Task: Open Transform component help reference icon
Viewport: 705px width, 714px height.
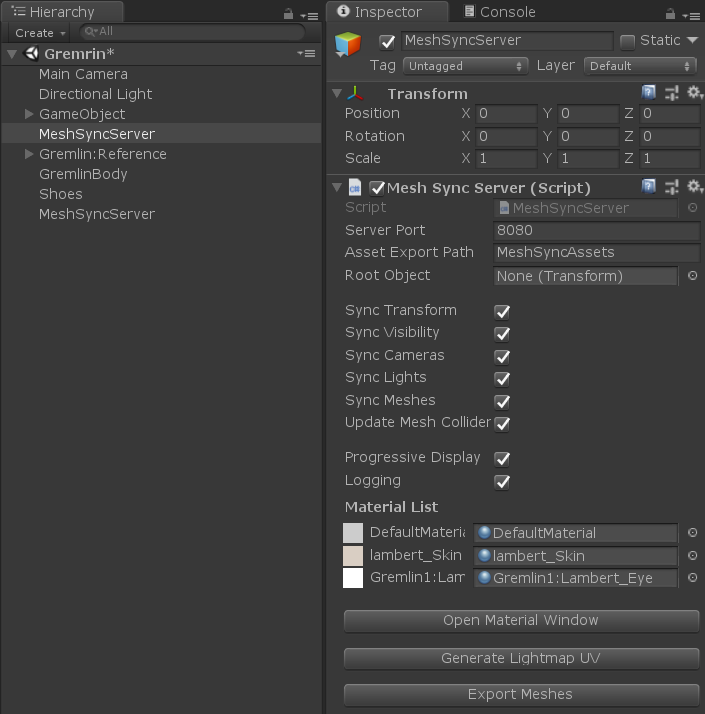Action: pos(649,93)
